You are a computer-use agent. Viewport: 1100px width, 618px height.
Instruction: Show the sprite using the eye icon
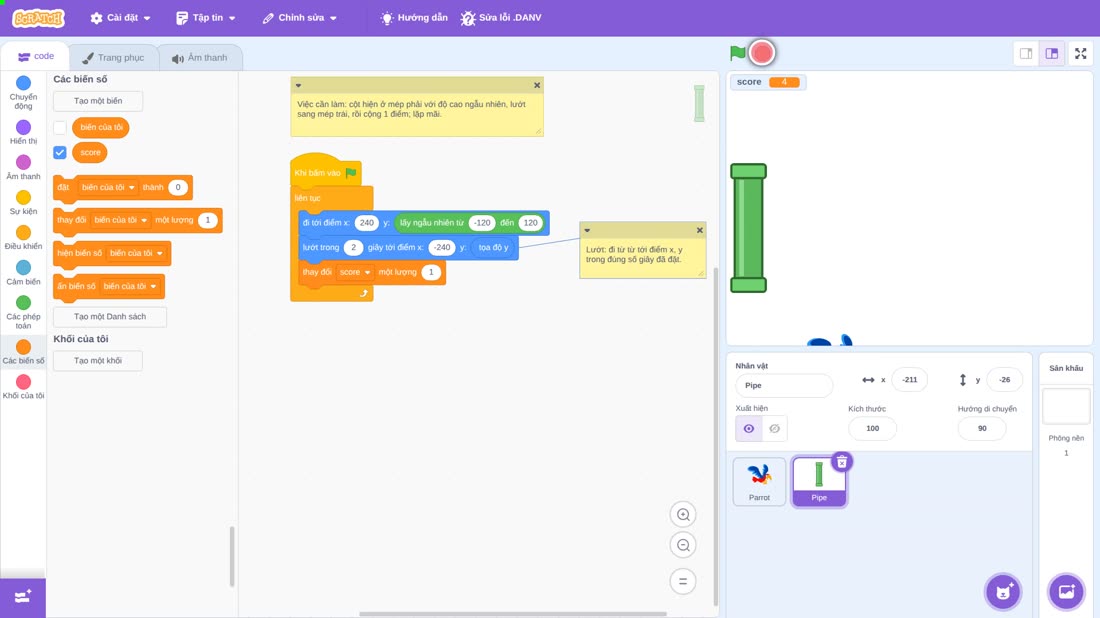pyautogui.click(x=749, y=429)
